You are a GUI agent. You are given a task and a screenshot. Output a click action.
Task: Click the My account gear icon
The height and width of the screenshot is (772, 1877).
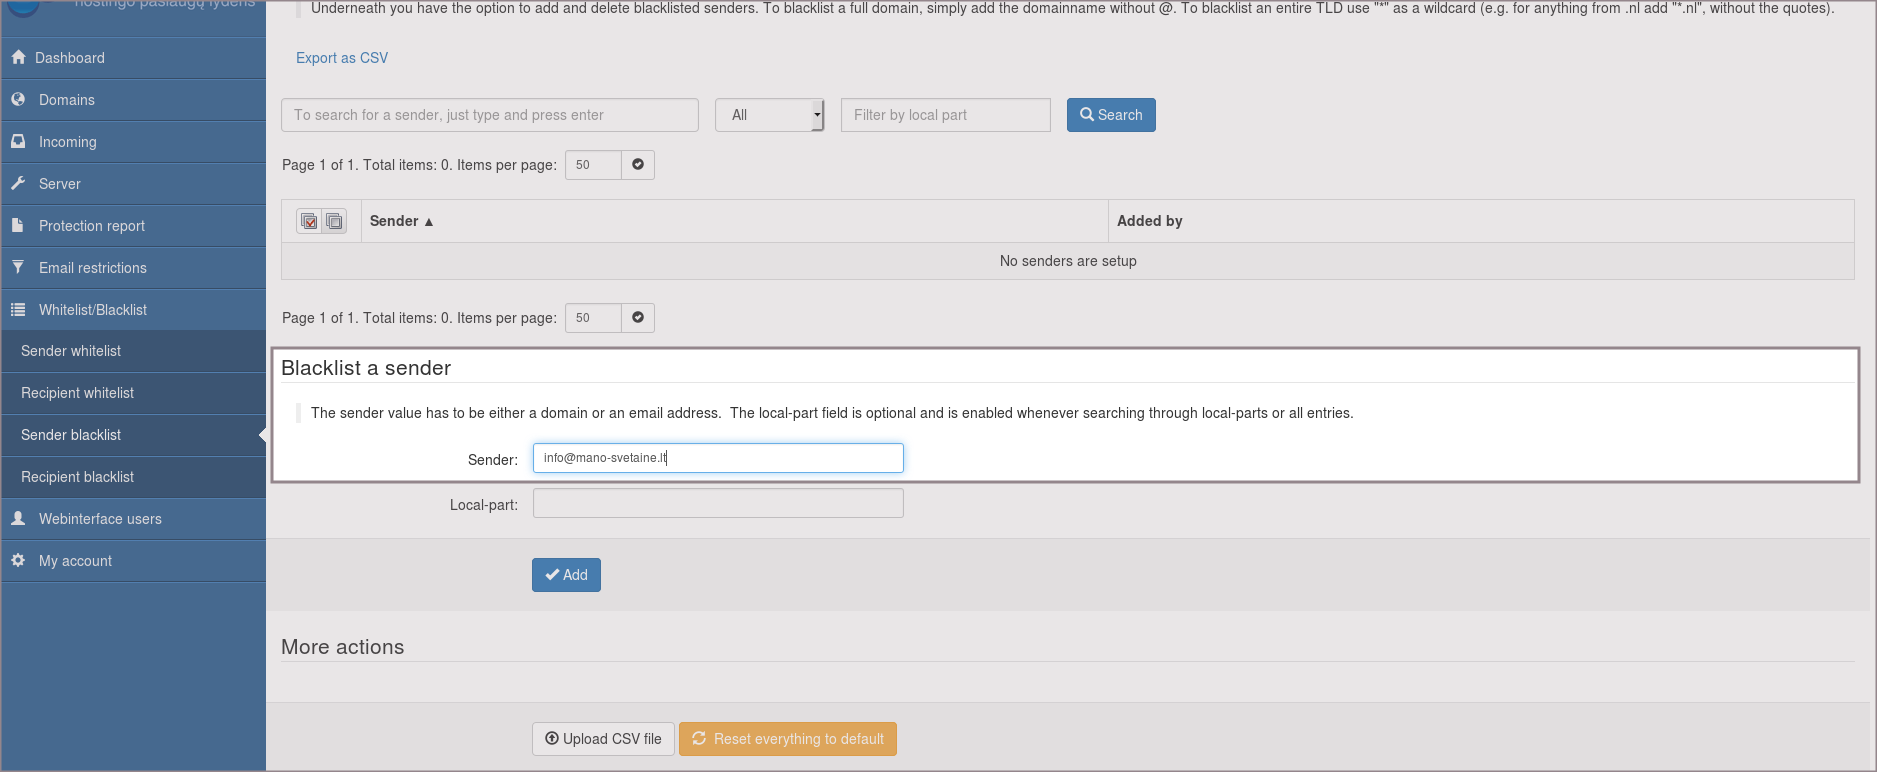(x=18, y=561)
